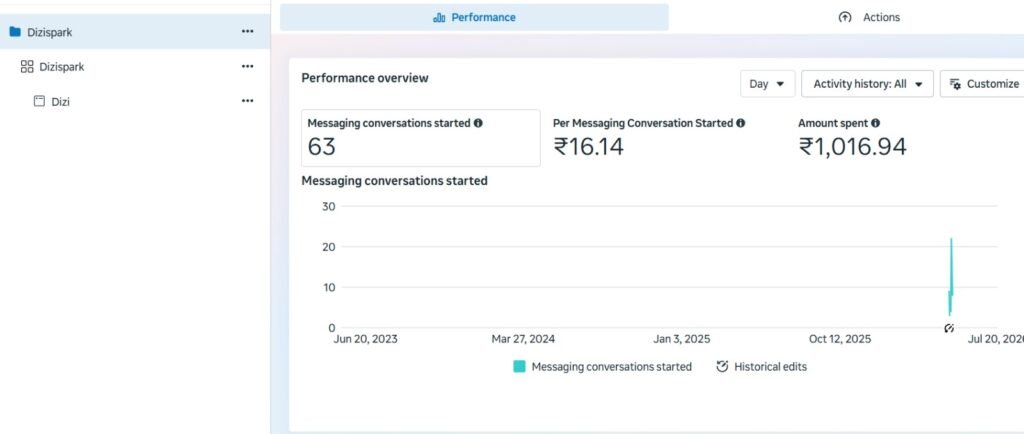Click the teal spike in the chart

coord(951,277)
